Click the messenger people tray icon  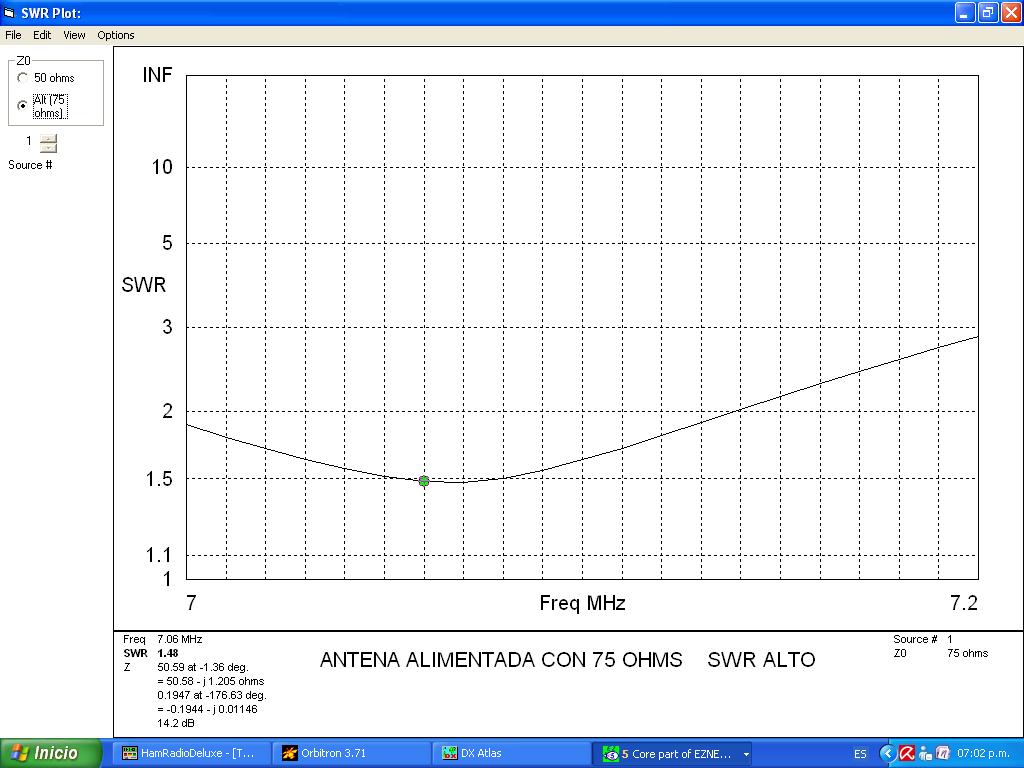tap(925, 753)
